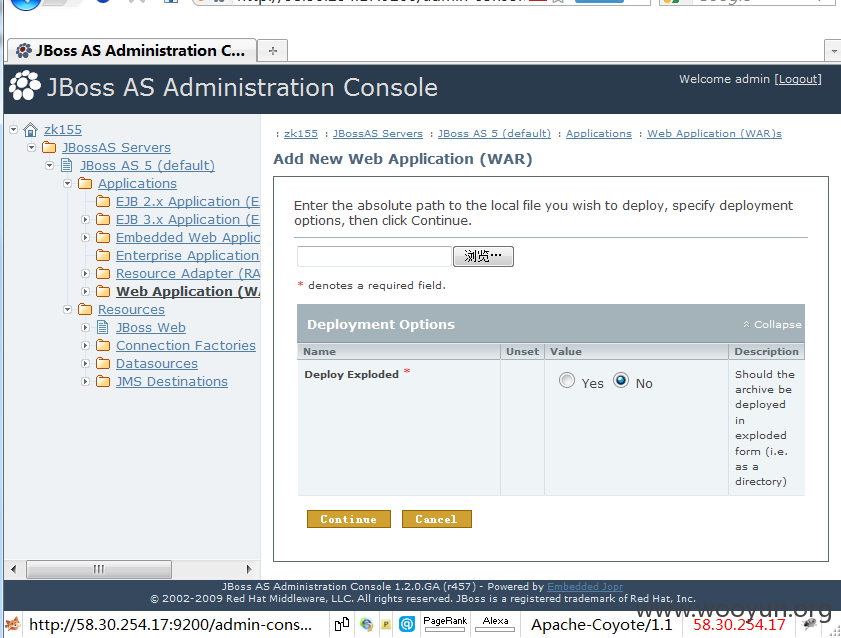Open the JMS Destinations tree link
Viewport: 841px width, 638px height.
[x=172, y=381]
